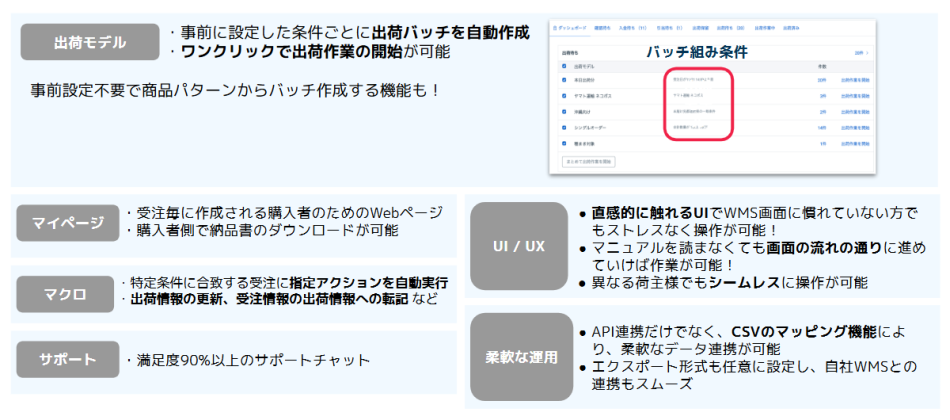Viewport: 950px width, 420px height.
Task: Click the 14件 count in シングルオーダー row
Action: point(821,128)
